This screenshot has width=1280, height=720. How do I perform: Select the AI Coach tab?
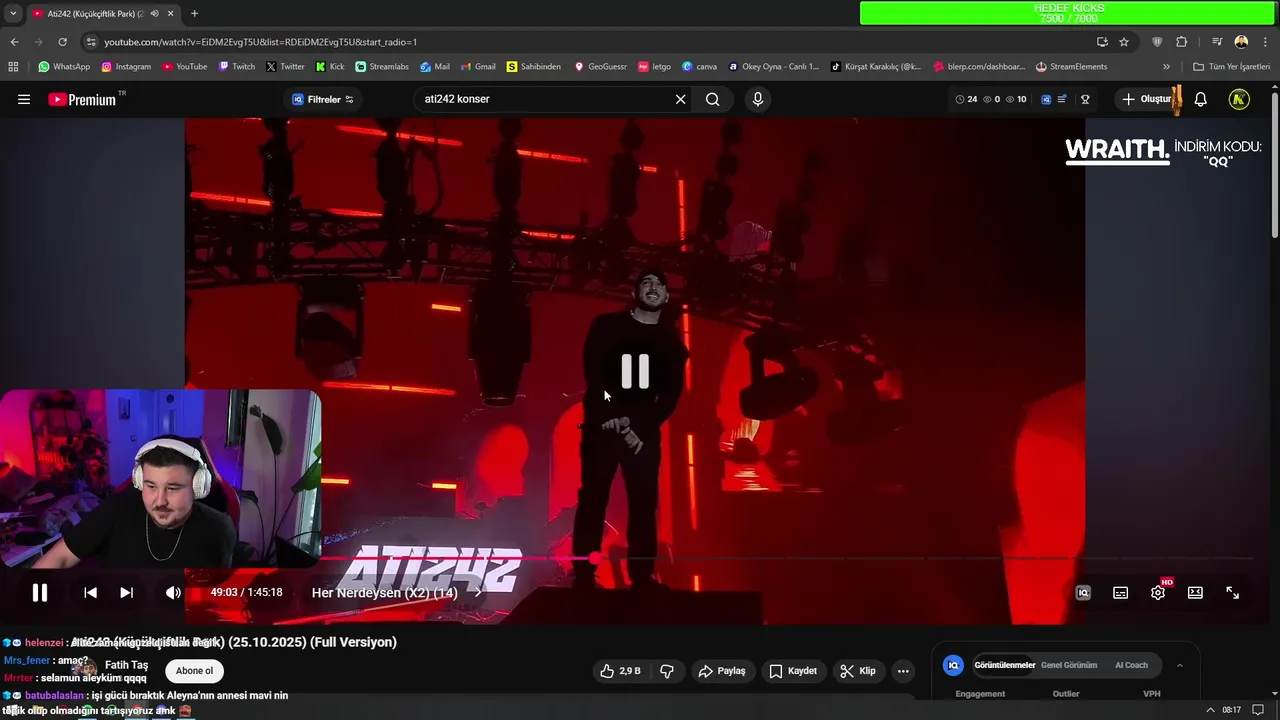click(x=1131, y=665)
